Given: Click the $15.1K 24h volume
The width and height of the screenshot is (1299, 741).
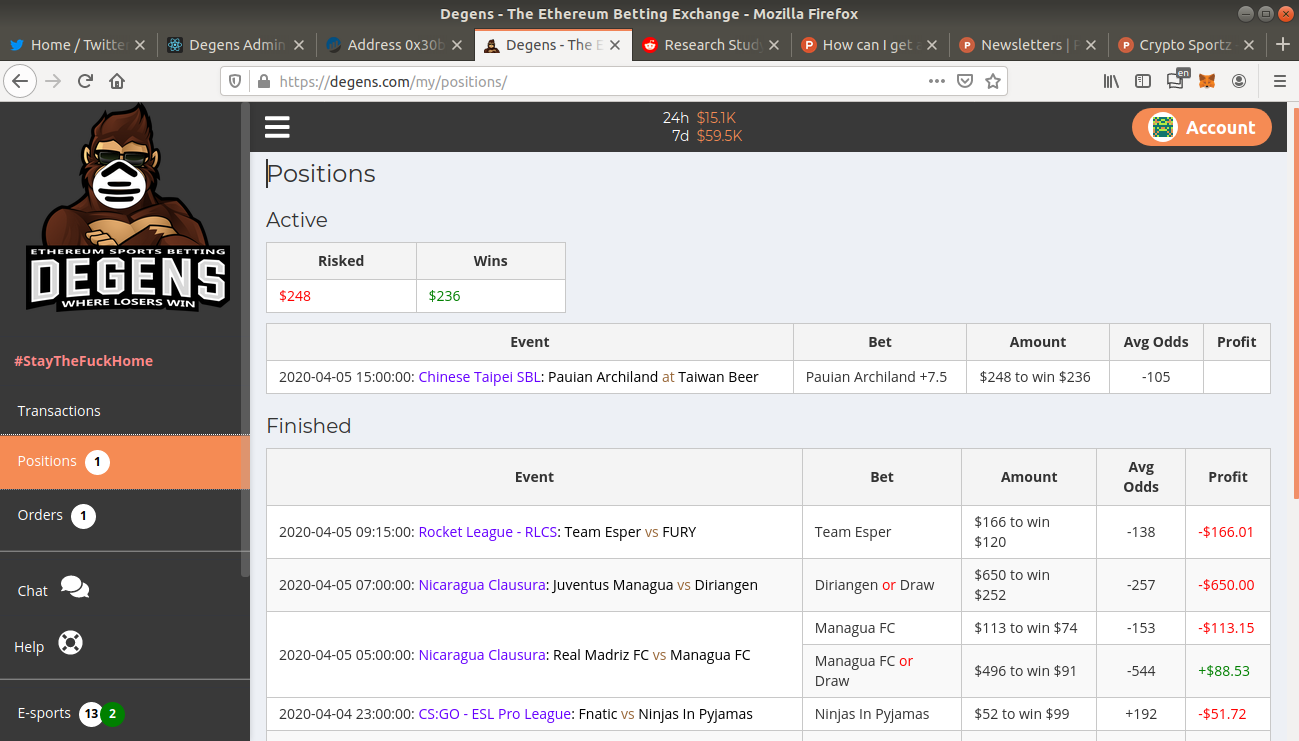Looking at the screenshot, I should point(716,118).
